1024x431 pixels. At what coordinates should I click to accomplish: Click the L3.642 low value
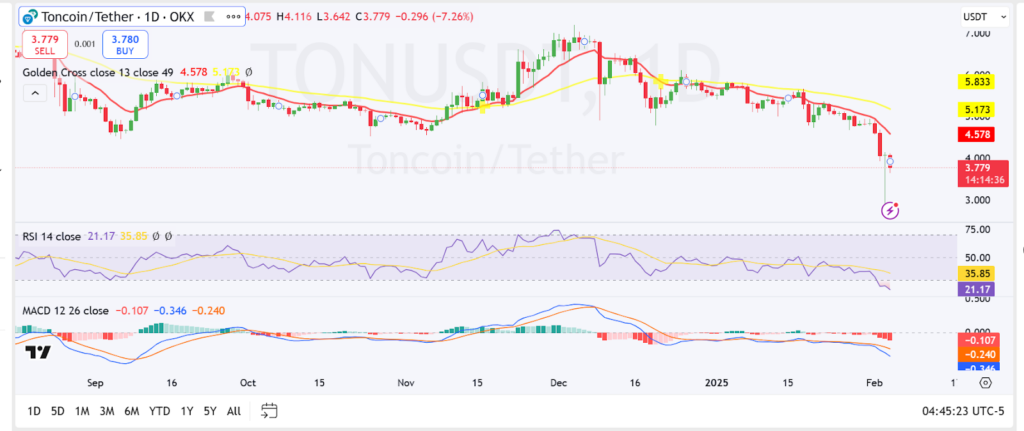click(334, 16)
